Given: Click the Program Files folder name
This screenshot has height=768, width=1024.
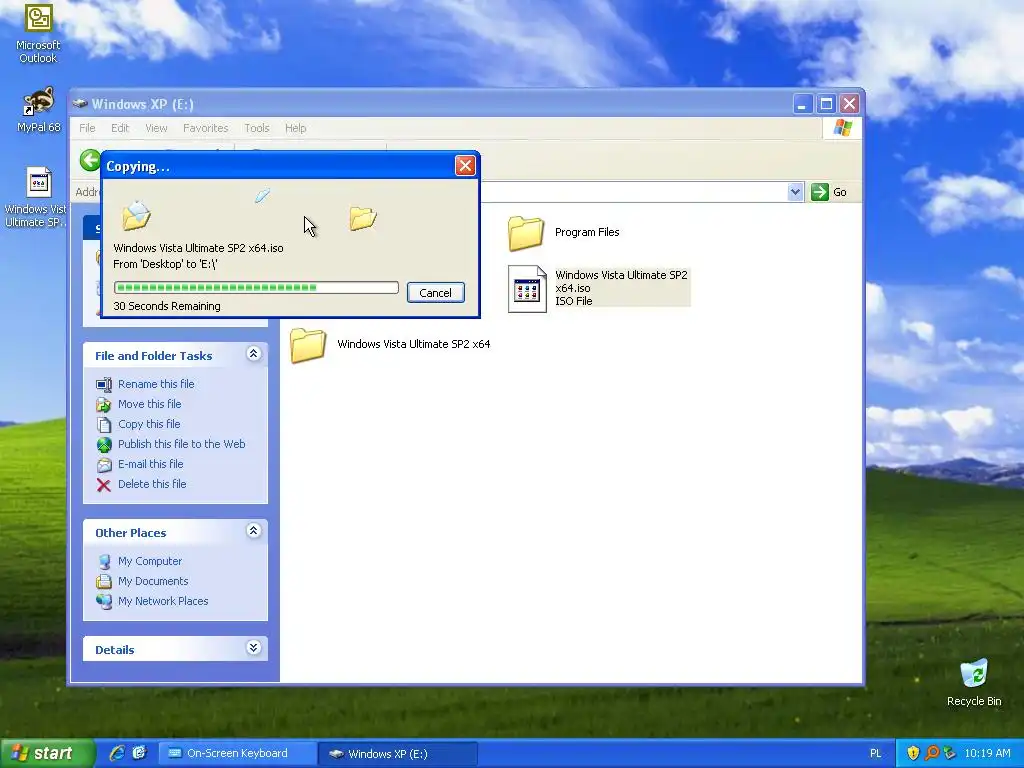Looking at the screenshot, I should coord(587,232).
